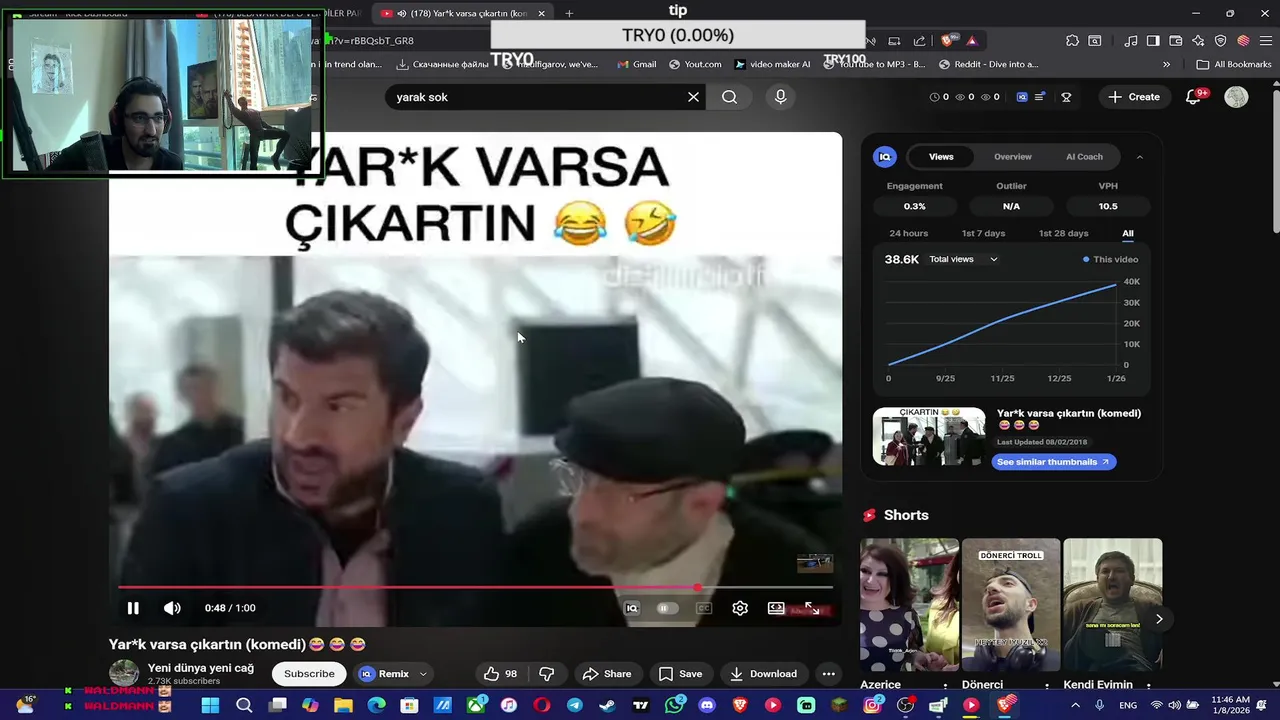This screenshot has height=720, width=1280.
Task: Open the Yeni dünya yeni çağ channel avatar
Action: [x=124, y=673]
